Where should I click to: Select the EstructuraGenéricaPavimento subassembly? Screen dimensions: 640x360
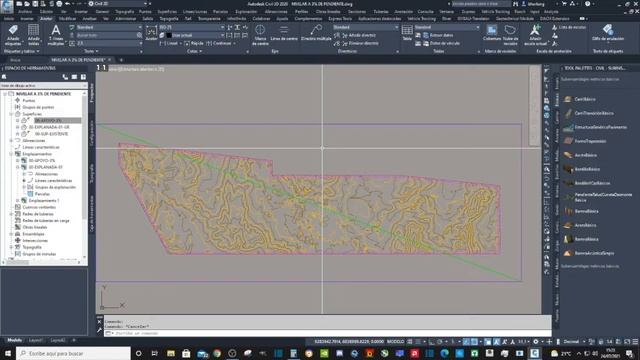[x=596, y=127]
